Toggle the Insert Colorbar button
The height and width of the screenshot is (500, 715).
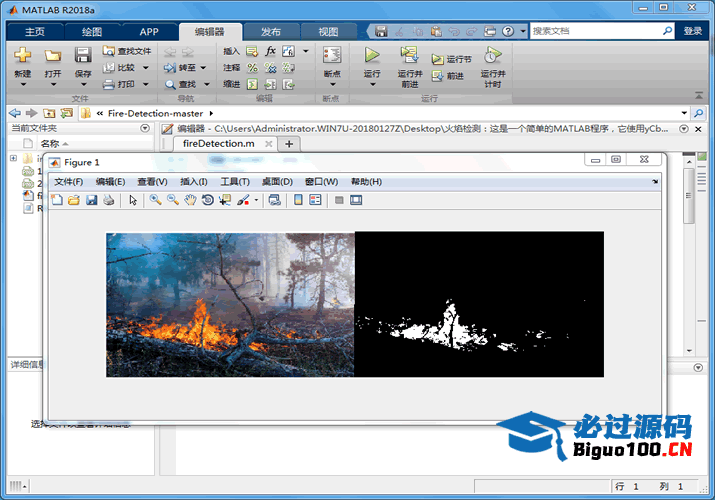point(298,200)
